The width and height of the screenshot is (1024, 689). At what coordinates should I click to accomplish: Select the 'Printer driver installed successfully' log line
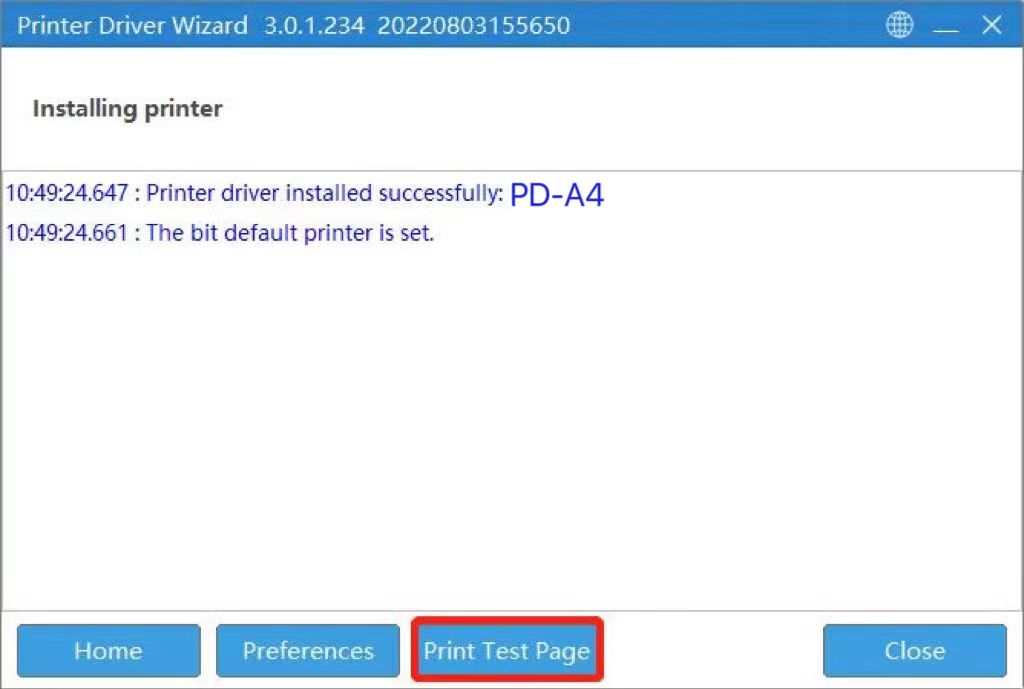304,194
